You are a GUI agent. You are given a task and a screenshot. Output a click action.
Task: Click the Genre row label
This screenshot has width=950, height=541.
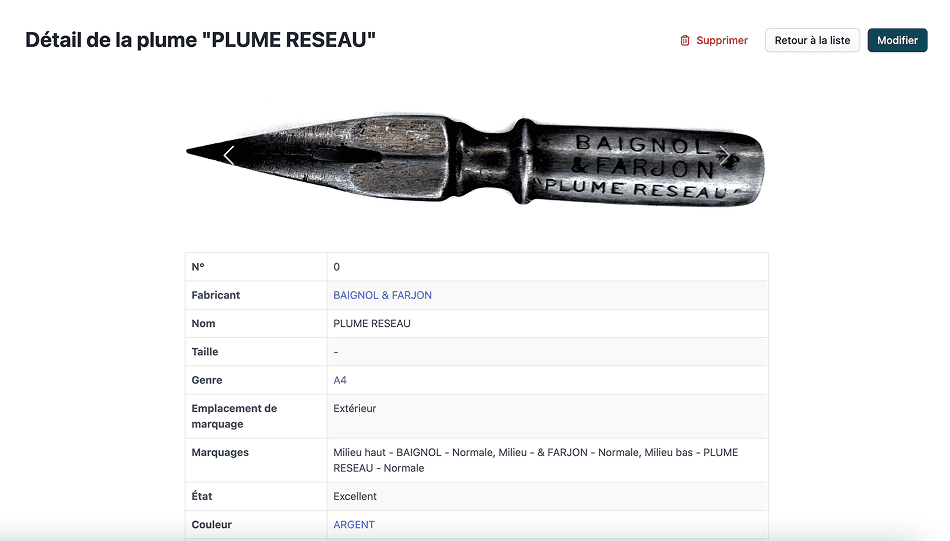pos(207,380)
